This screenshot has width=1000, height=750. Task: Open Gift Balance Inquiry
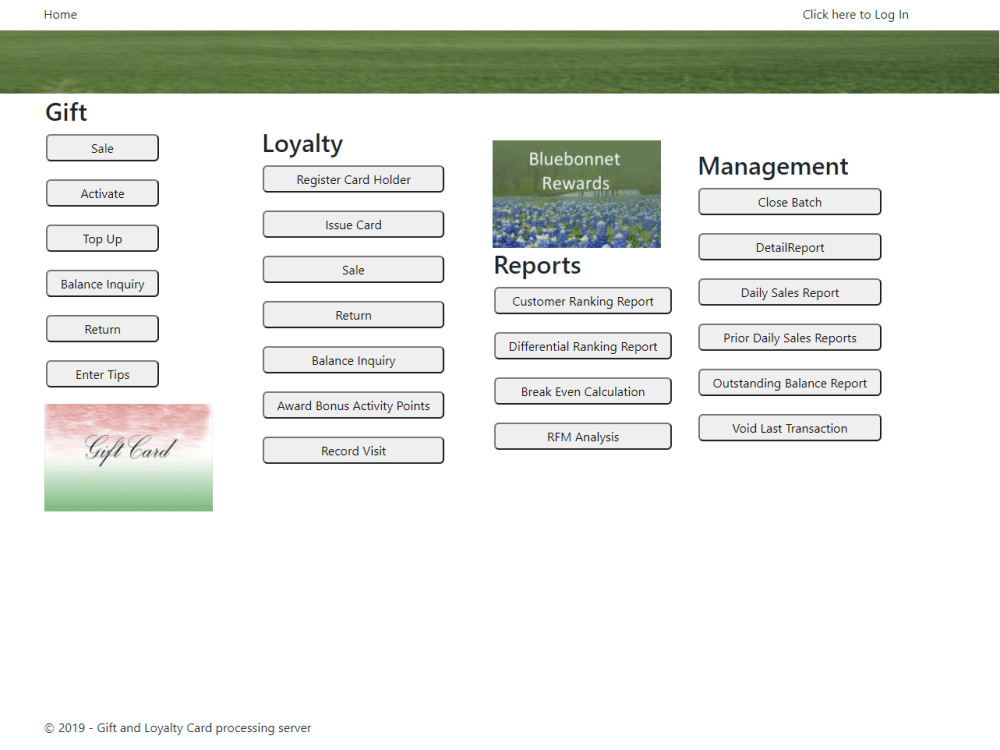pyautogui.click(x=102, y=284)
